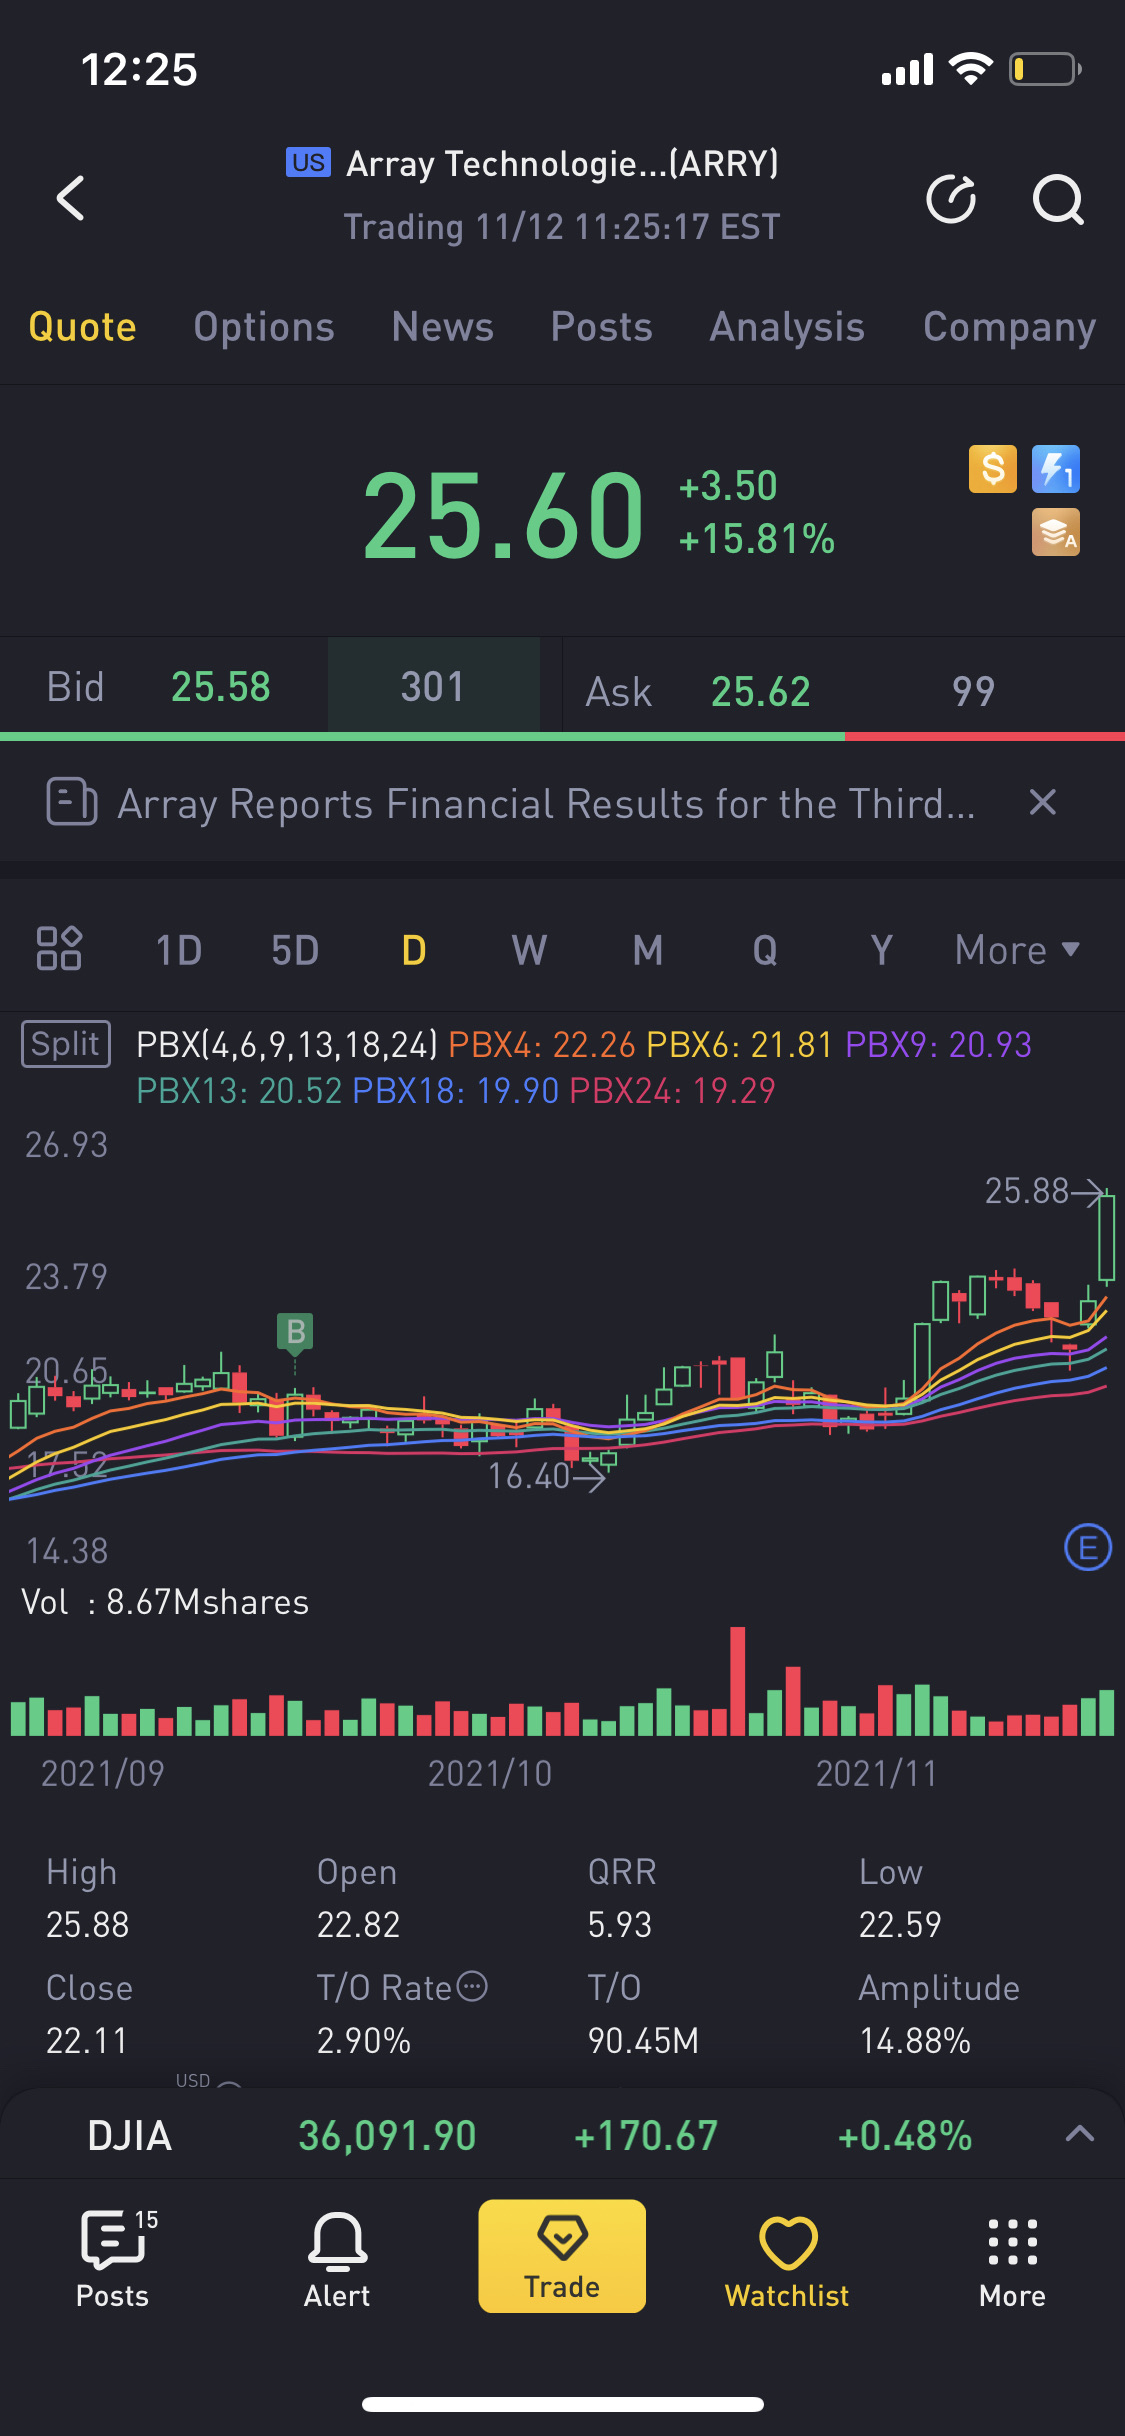Viewport: 1125px width, 2436px height.
Task: Tap the Low value 22.59
Action: [900, 1924]
